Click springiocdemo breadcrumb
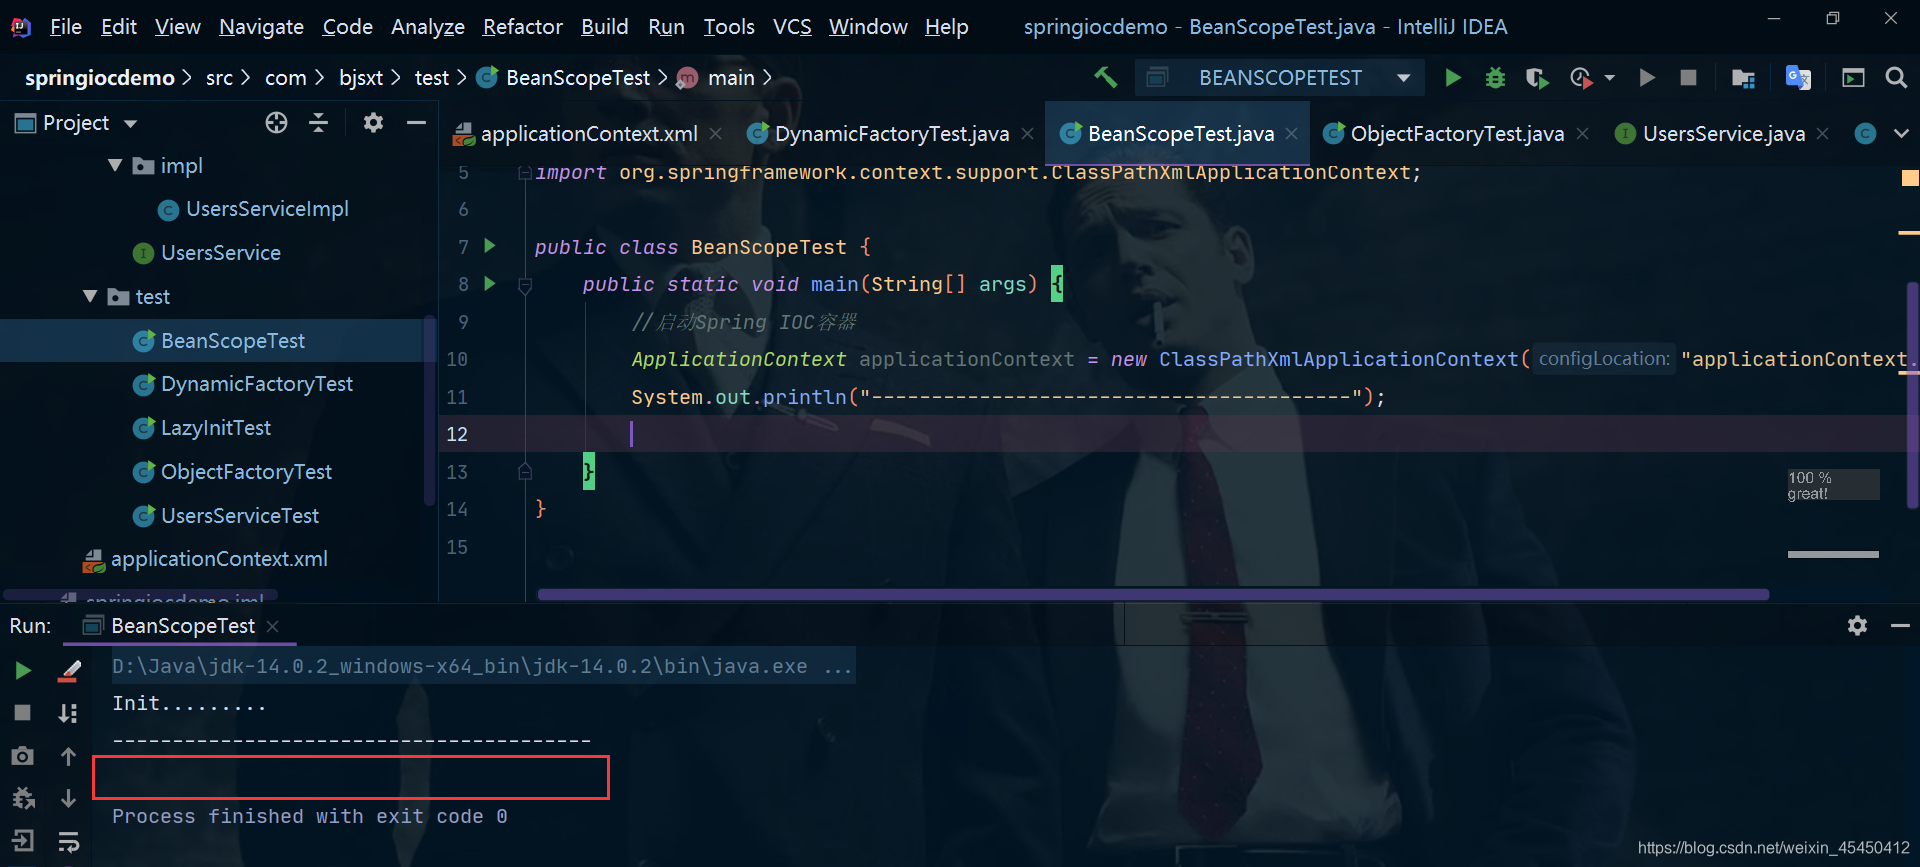The width and height of the screenshot is (1920, 867). pyautogui.click(x=99, y=78)
